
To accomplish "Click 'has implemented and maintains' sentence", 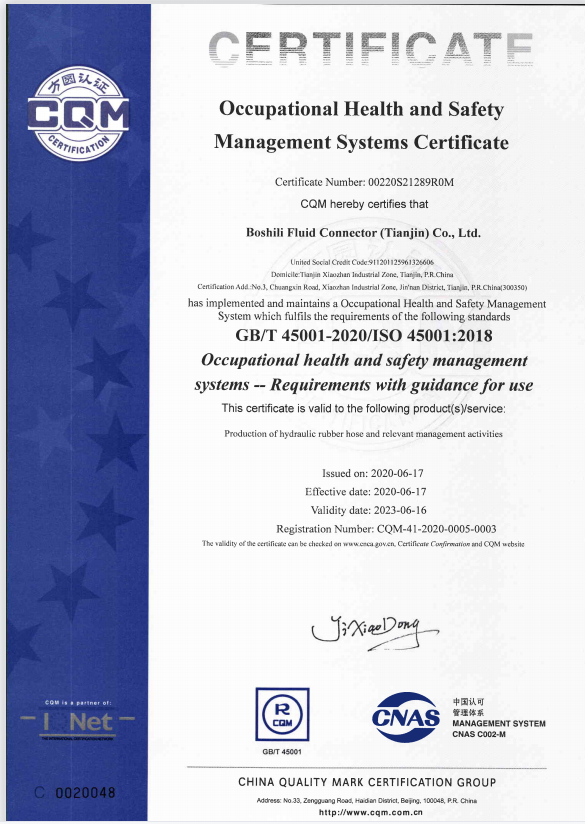I will click(367, 310).
